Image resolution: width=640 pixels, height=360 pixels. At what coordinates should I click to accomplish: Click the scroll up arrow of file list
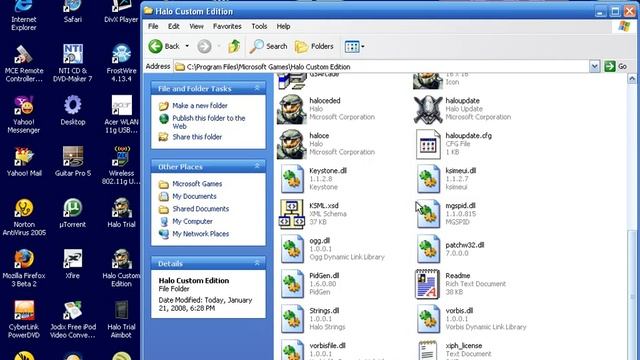(x=631, y=79)
